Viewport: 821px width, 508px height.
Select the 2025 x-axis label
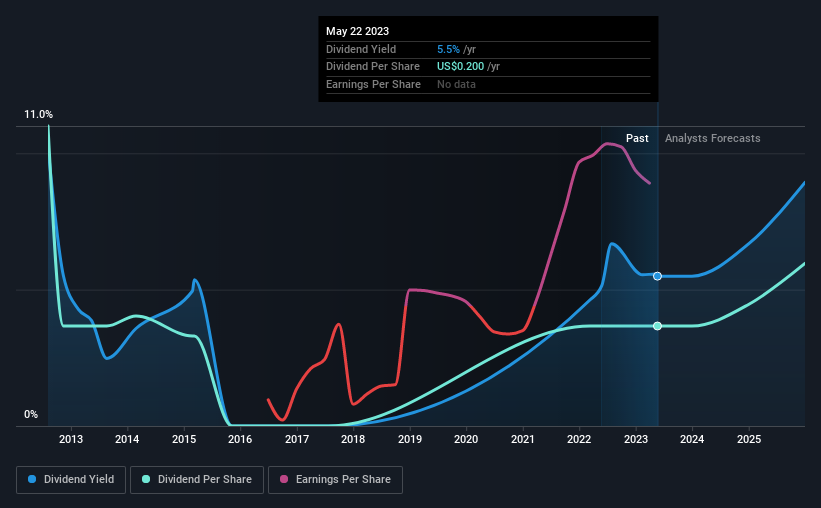pyautogui.click(x=749, y=439)
